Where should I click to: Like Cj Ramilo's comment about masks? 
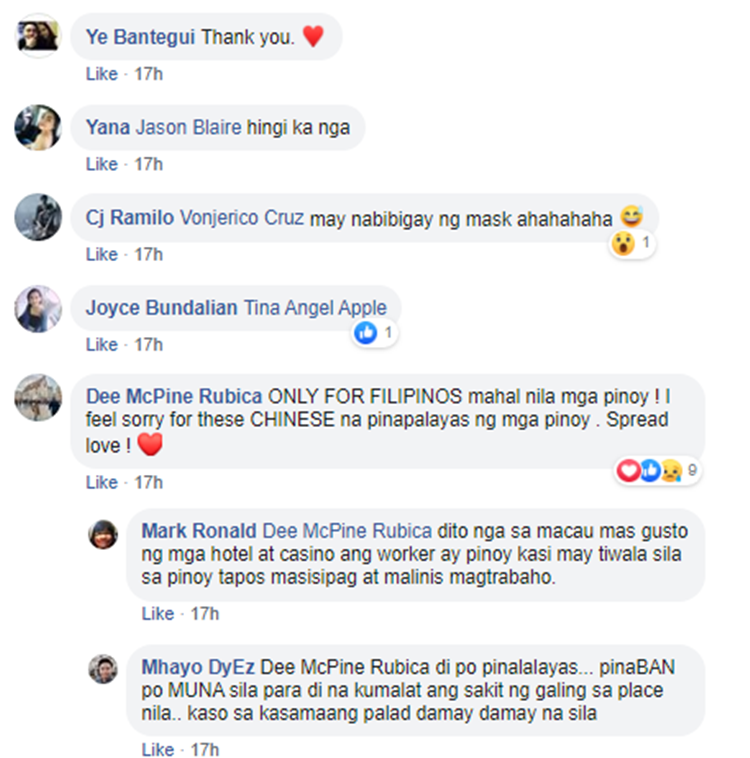coord(102,254)
